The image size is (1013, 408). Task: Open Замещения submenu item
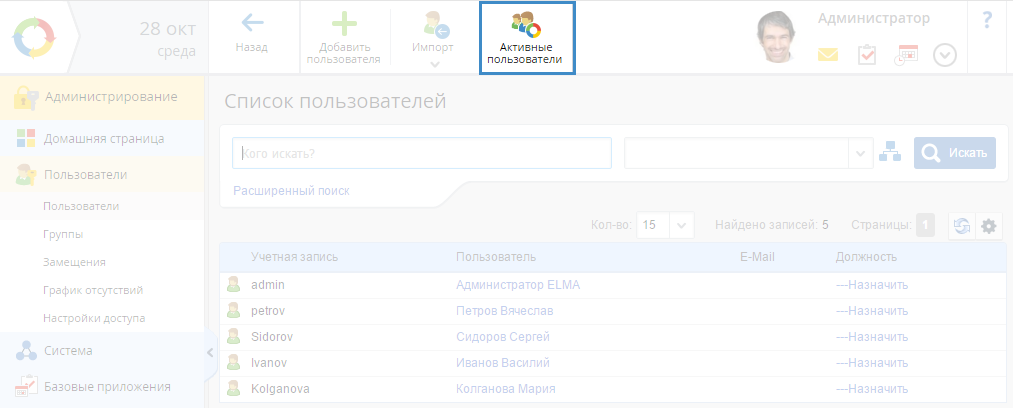(74, 262)
